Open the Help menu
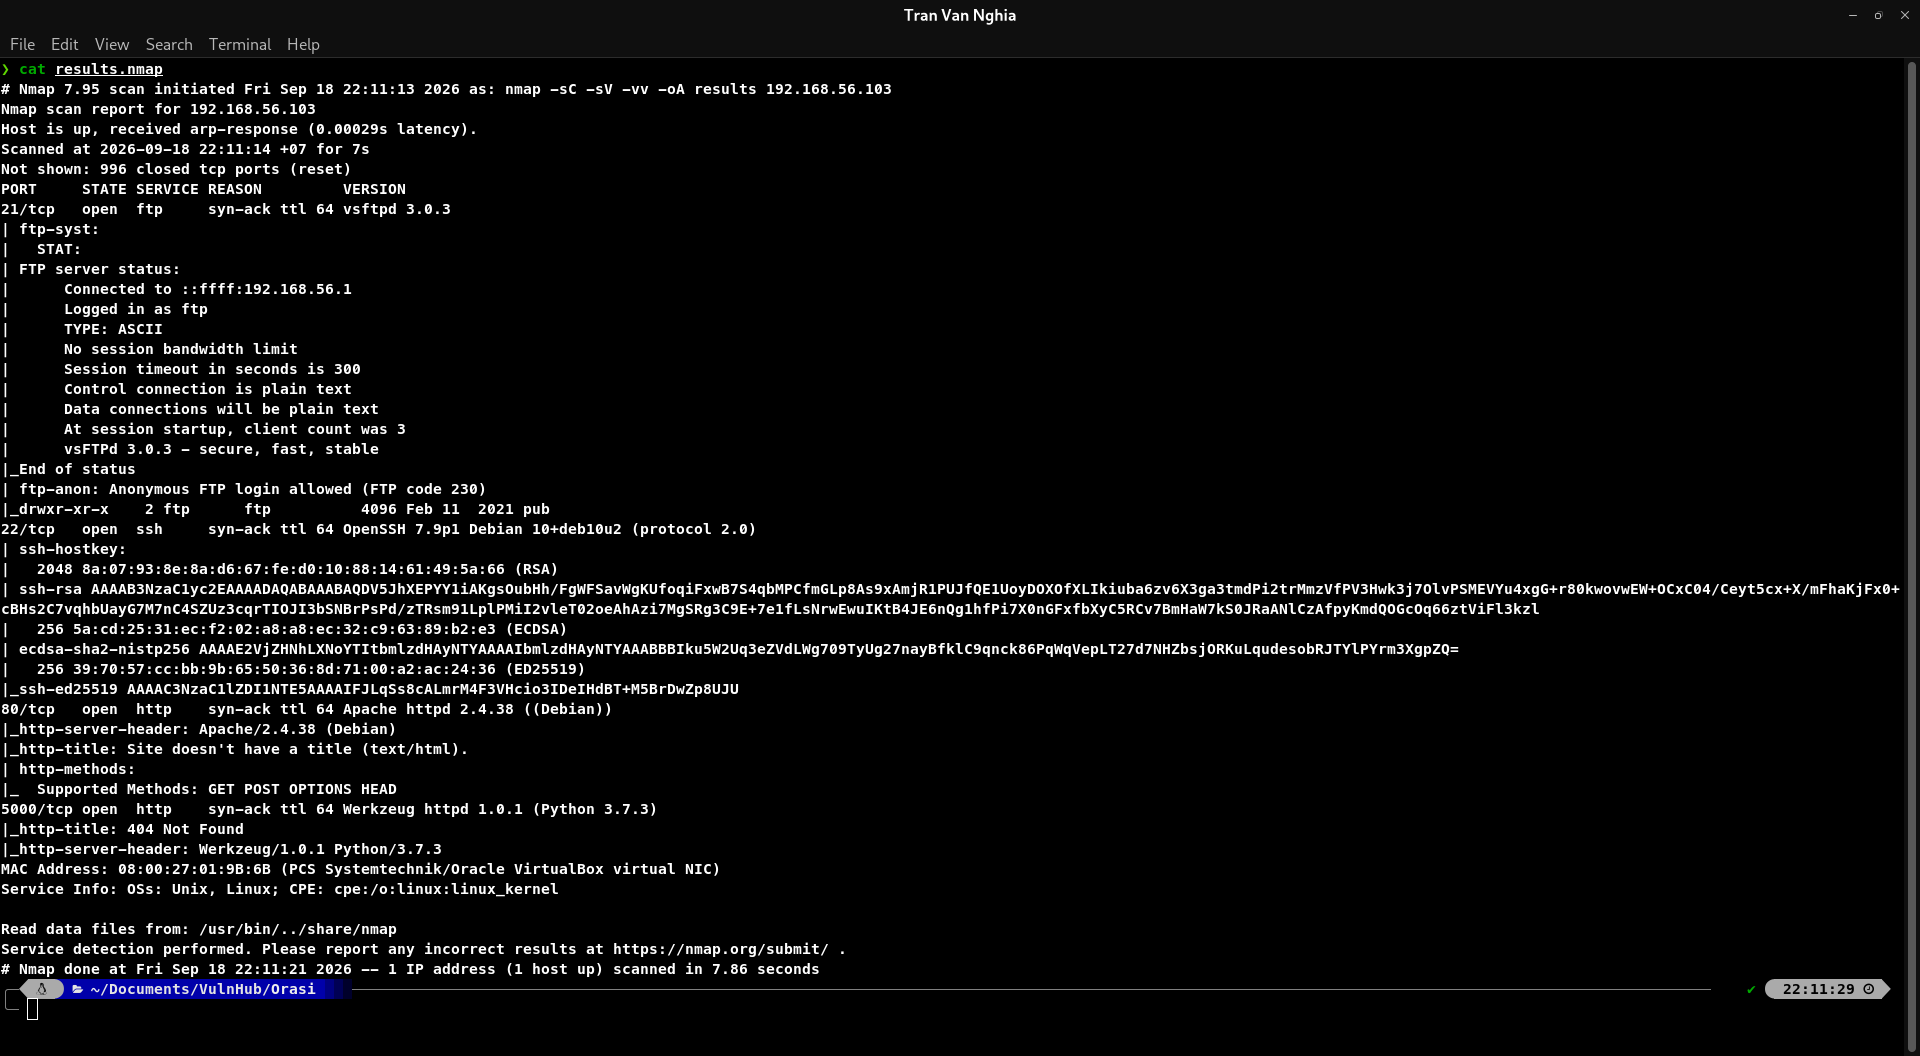The width and height of the screenshot is (1920, 1056). pyautogui.click(x=303, y=44)
